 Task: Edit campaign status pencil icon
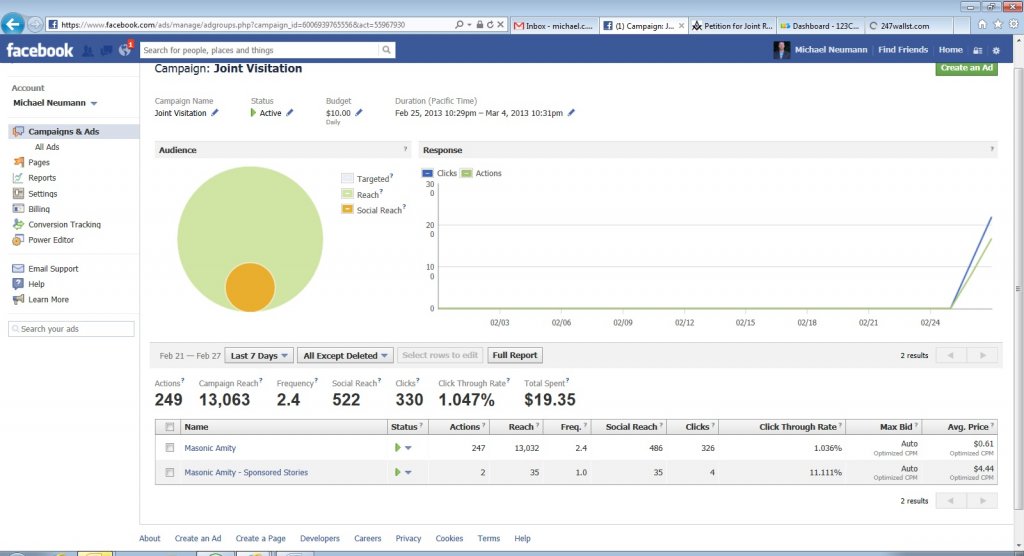(x=290, y=112)
